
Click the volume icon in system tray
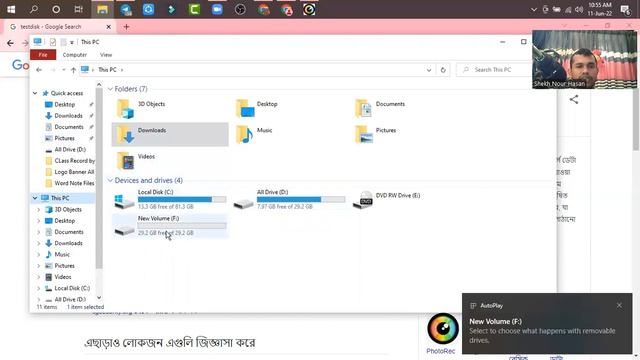tap(579, 9)
